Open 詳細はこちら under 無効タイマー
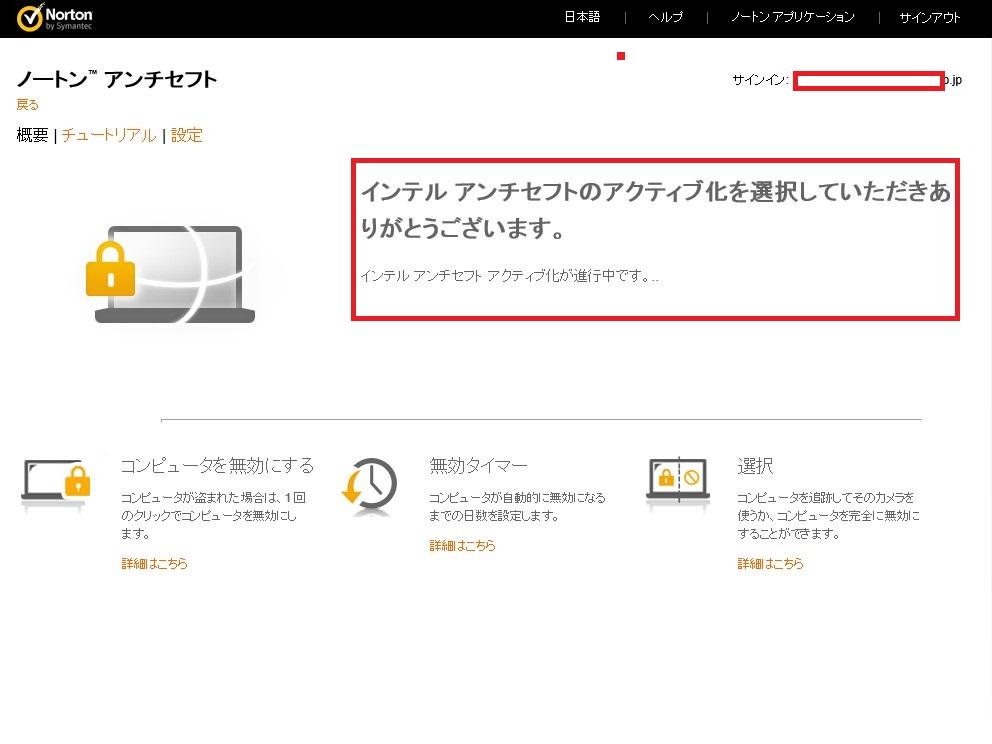 pos(462,545)
